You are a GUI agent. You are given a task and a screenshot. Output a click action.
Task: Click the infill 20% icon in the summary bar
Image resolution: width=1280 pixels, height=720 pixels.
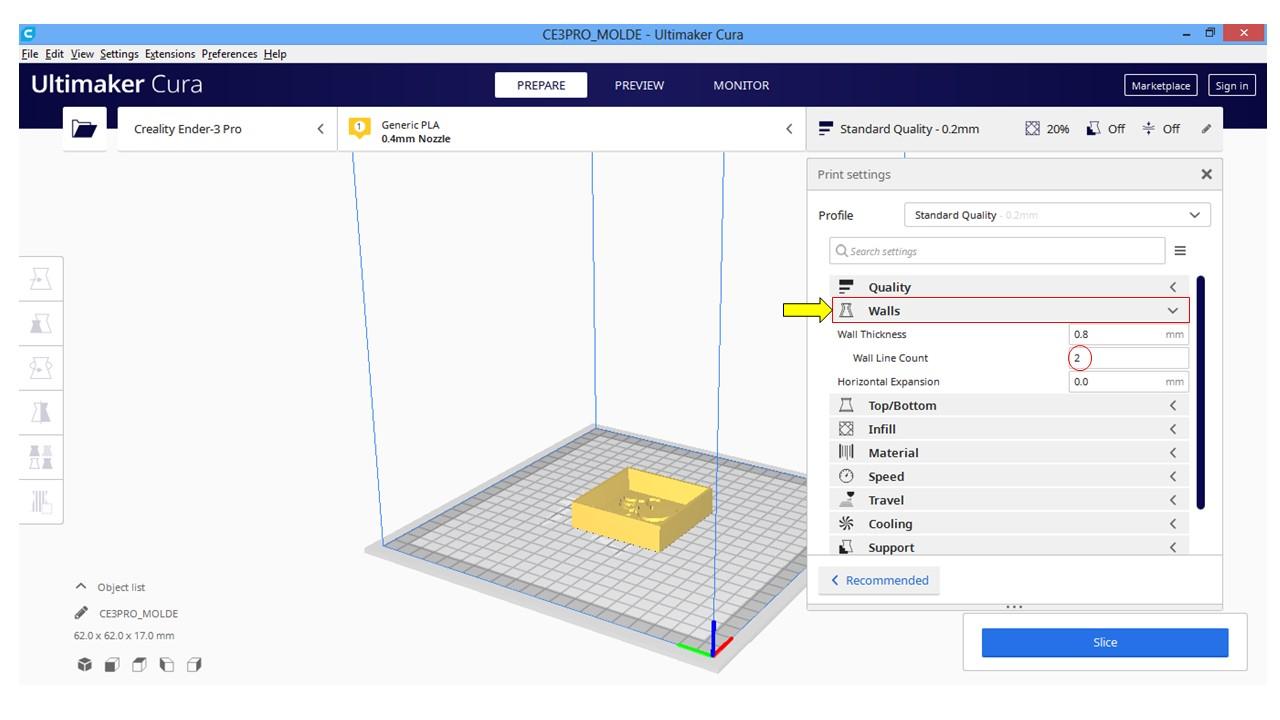click(x=1033, y=129)
